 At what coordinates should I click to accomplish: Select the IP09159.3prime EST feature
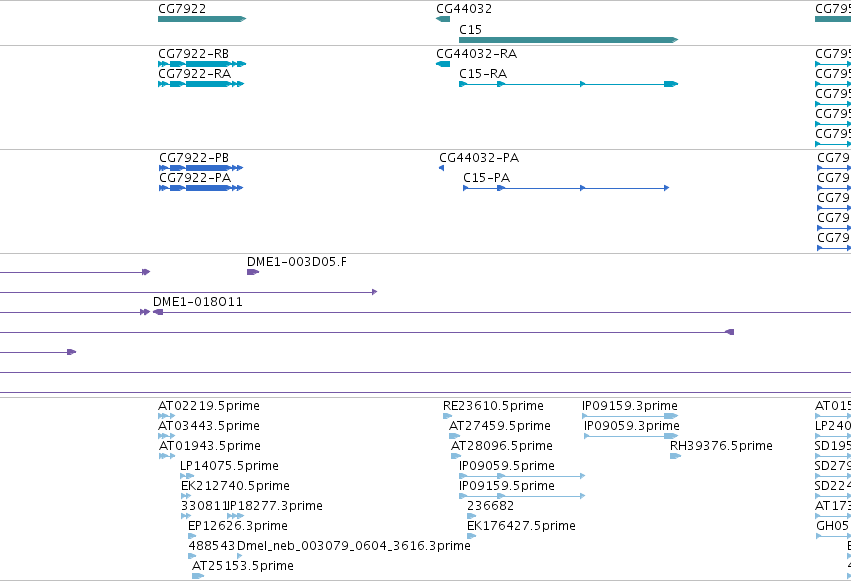point(630,416)
